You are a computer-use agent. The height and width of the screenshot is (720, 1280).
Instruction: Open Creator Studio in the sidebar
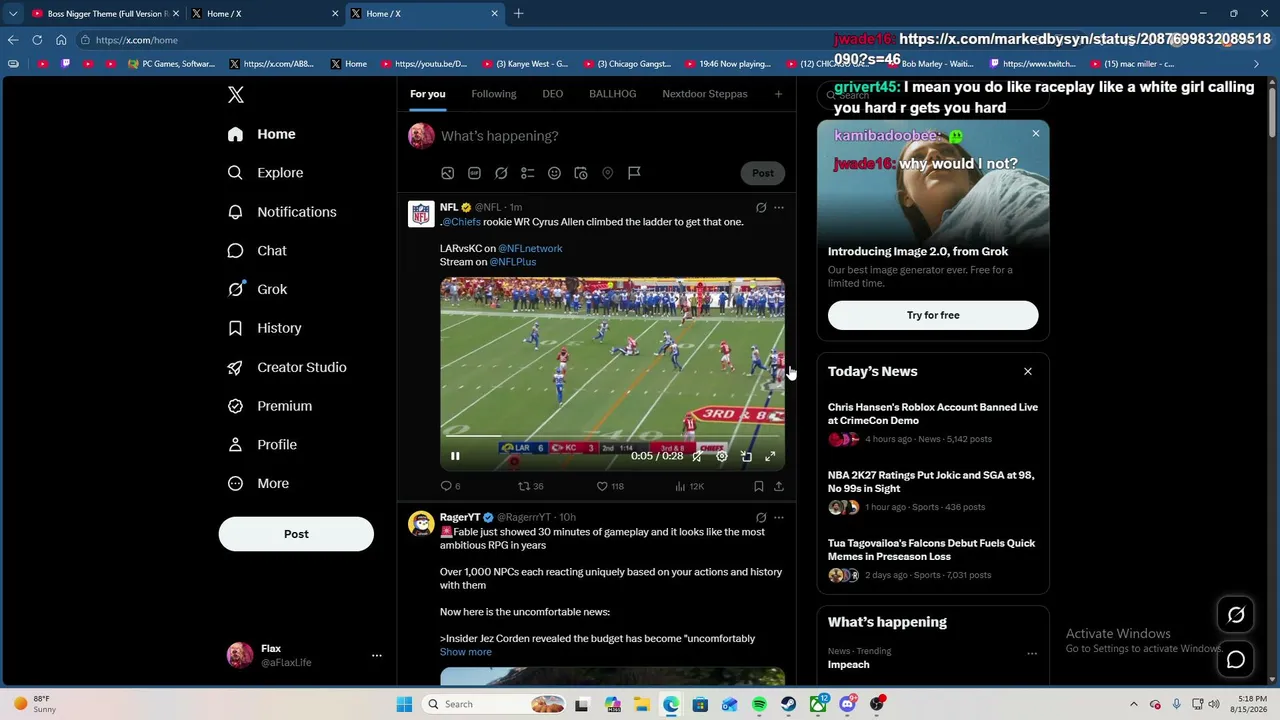(x=287, y=367)
